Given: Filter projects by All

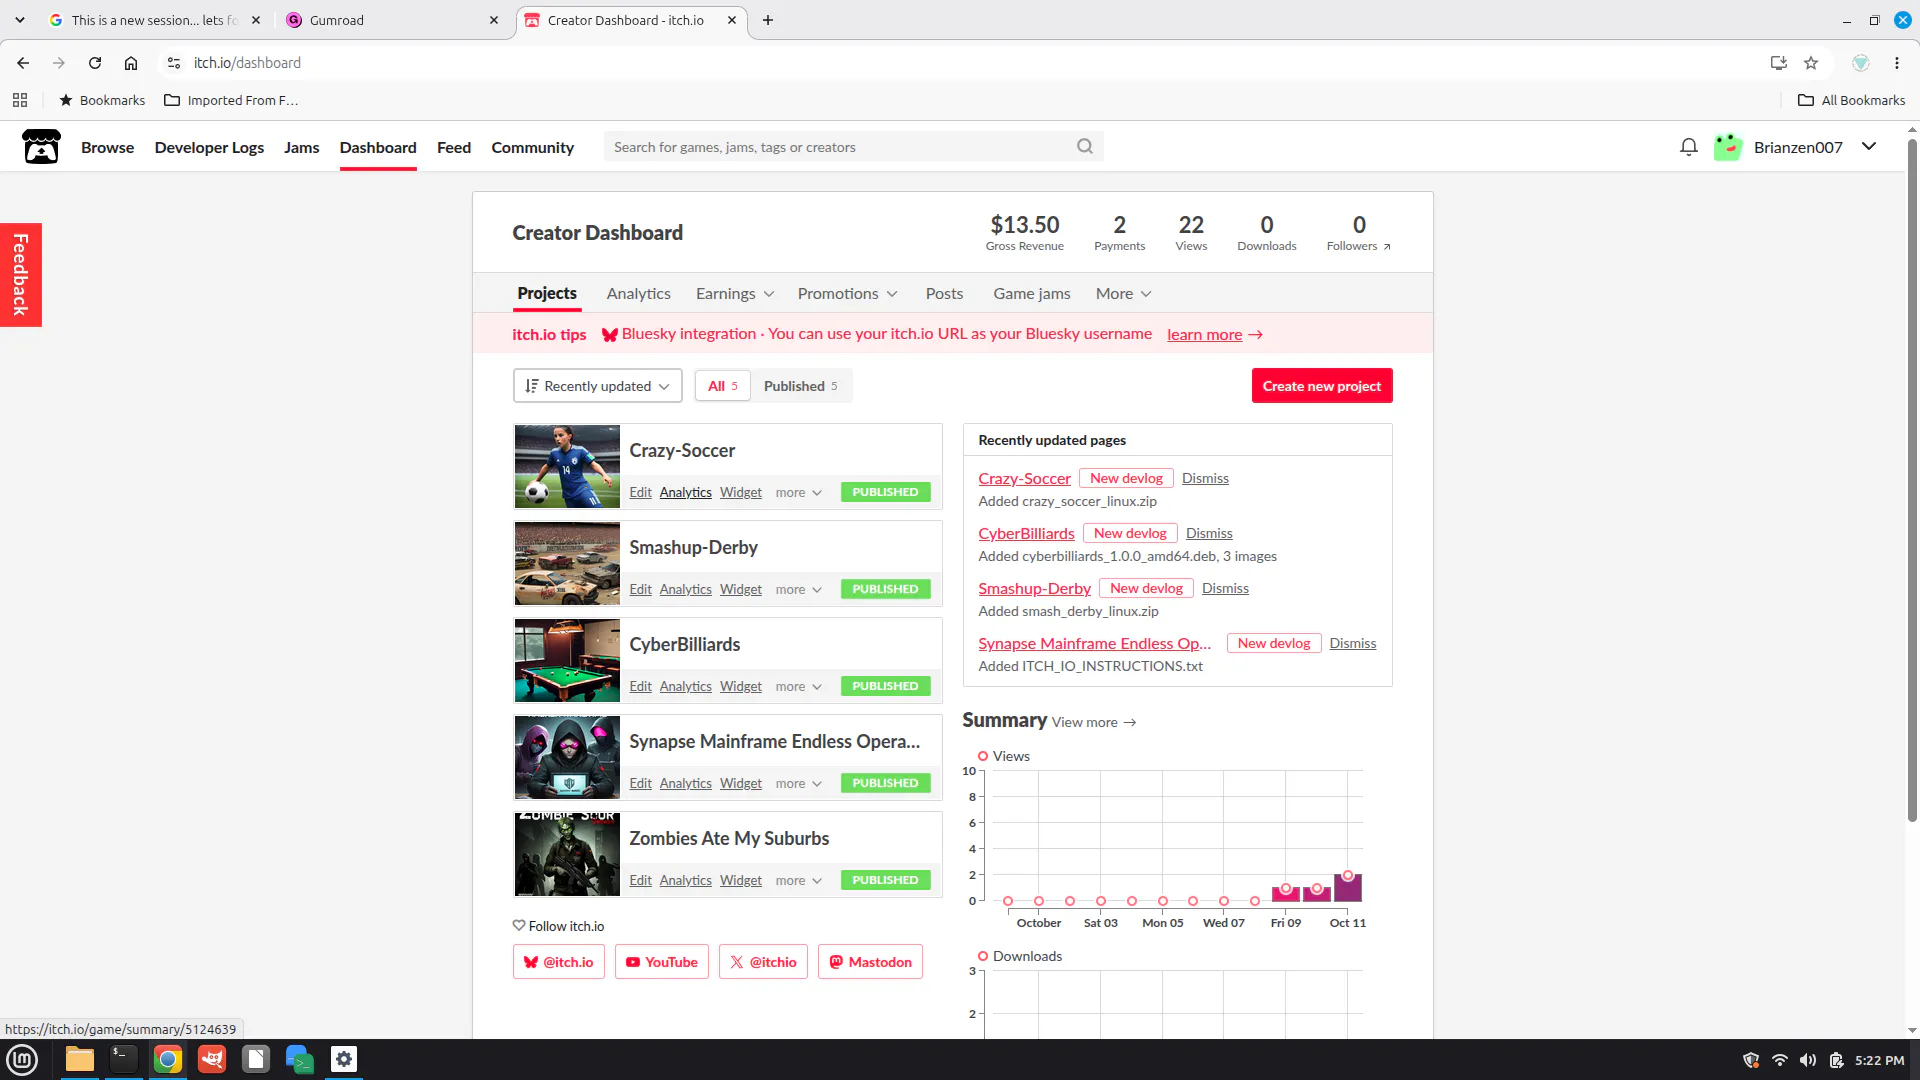Looking at the screenshot, I should click(722, 386).
